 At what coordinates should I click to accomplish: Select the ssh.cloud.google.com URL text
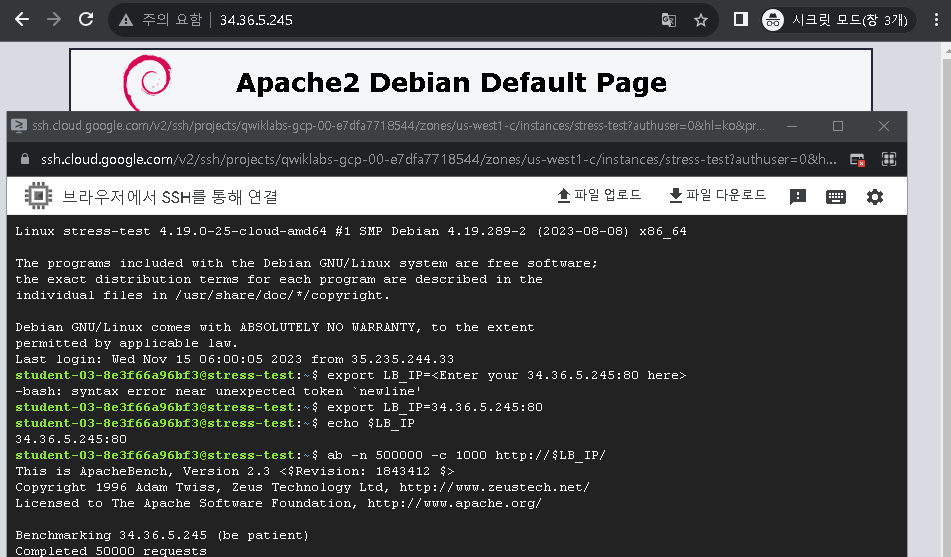pos(439,159)
